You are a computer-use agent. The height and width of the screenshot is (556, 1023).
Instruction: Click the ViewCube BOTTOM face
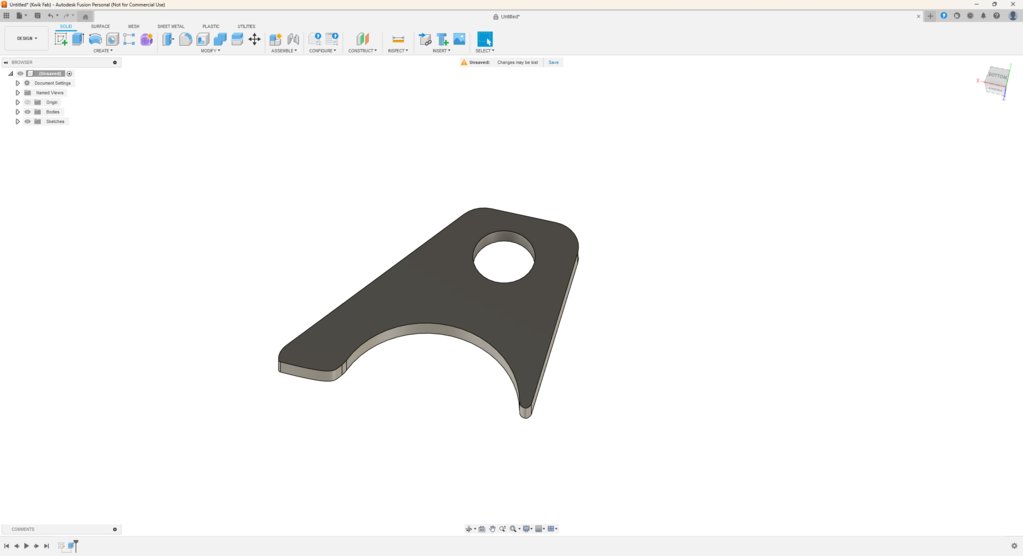(x=998, y=76)
